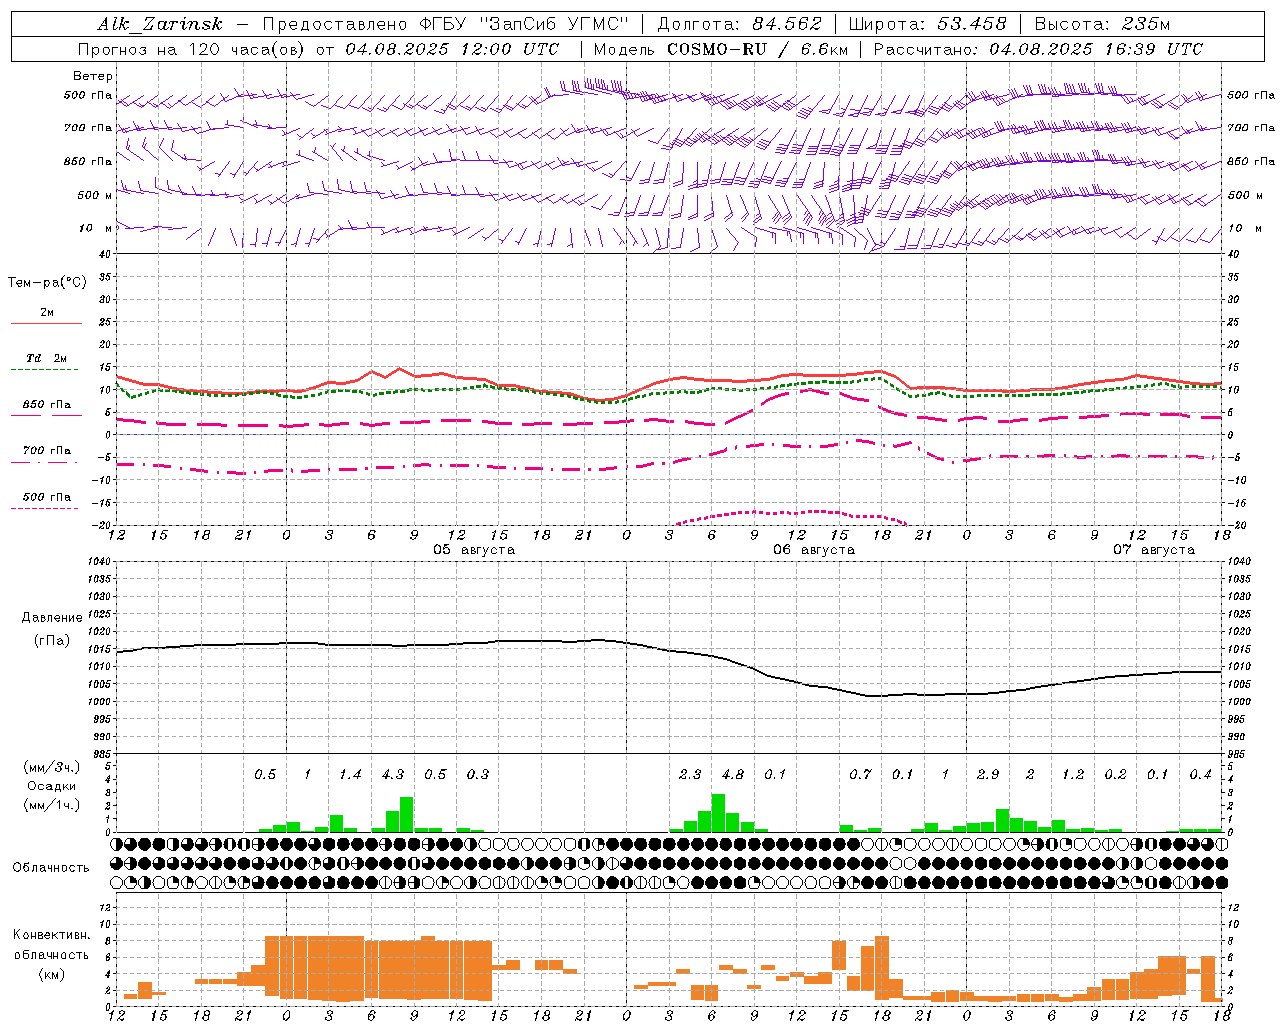1280x1024 pixels.
Task: Click the dashed line sample under 850 гПа legend
Action: 45,416
